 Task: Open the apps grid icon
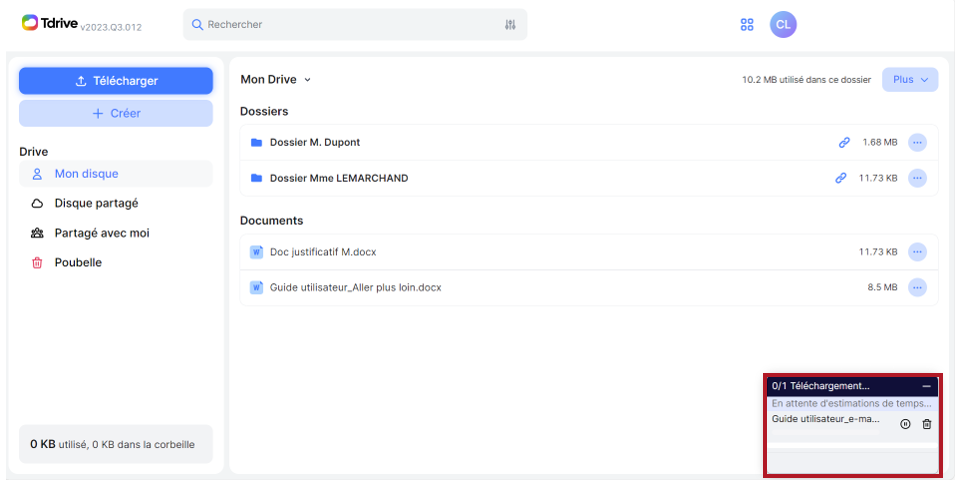tap(747, 25)
